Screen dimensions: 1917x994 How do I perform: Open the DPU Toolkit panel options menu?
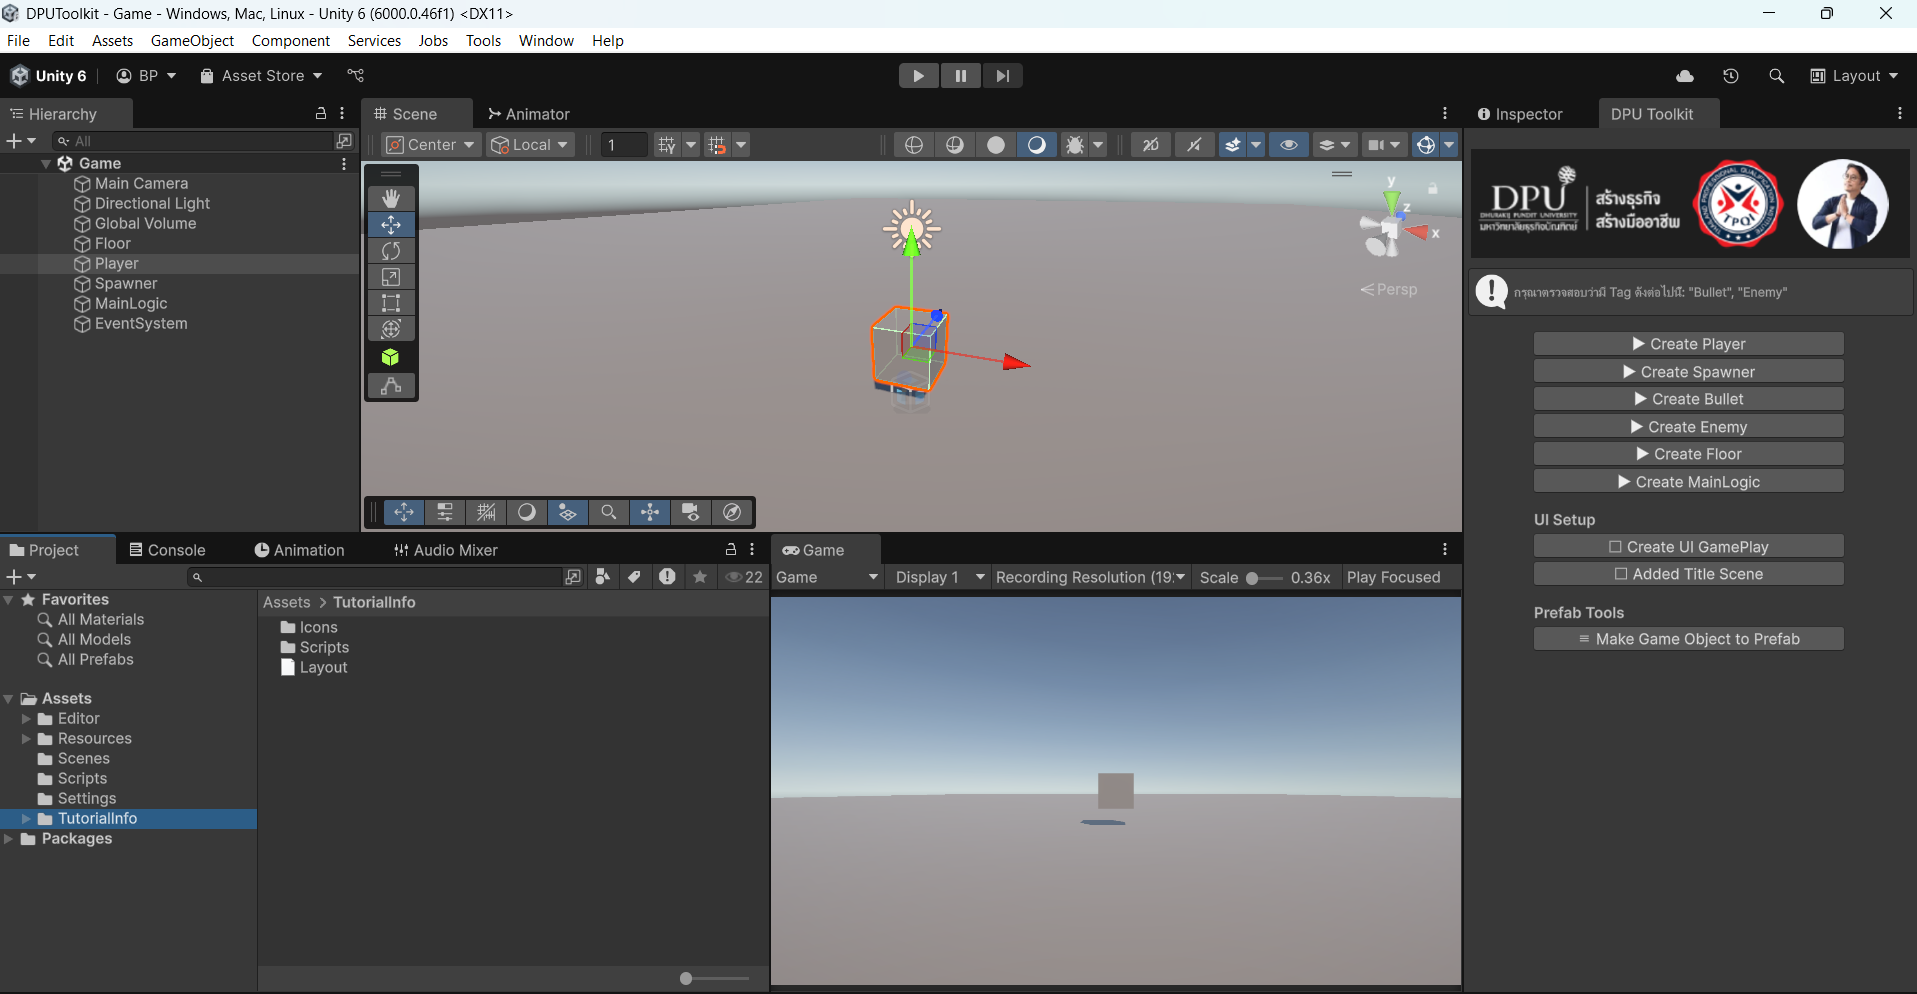tap(1900, 114)
